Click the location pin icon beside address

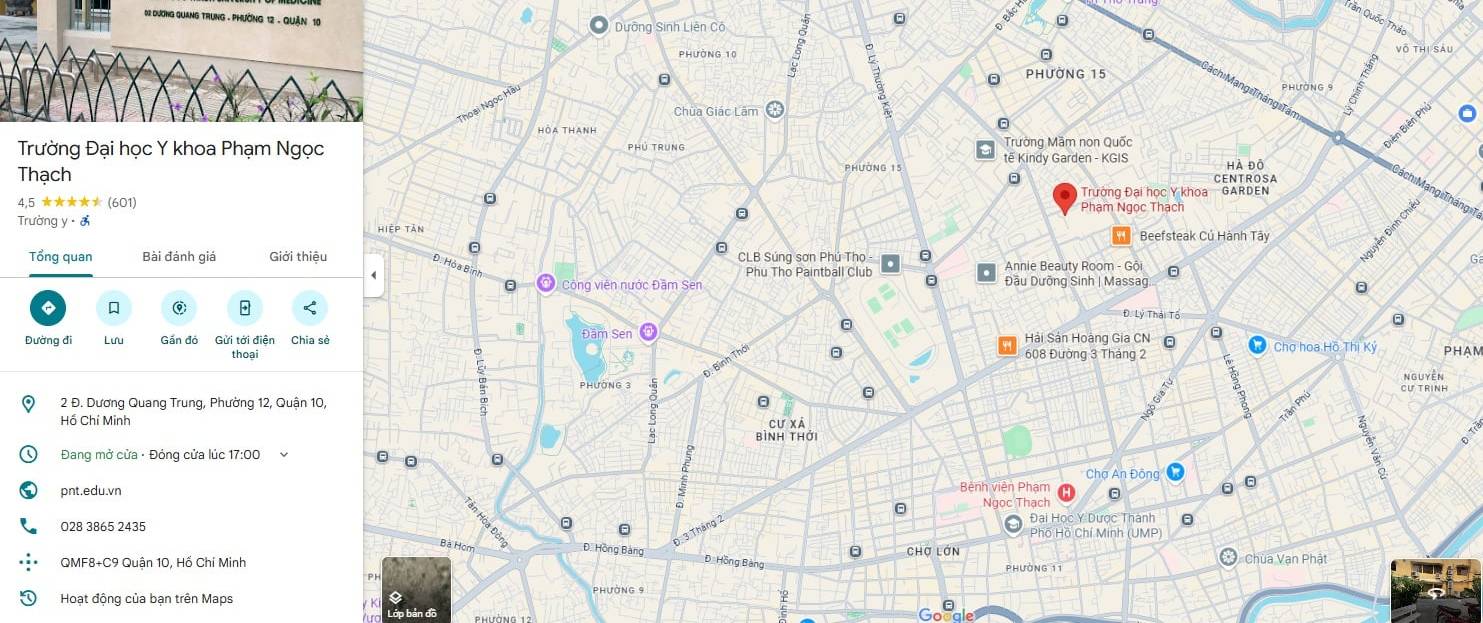[28, 404]
